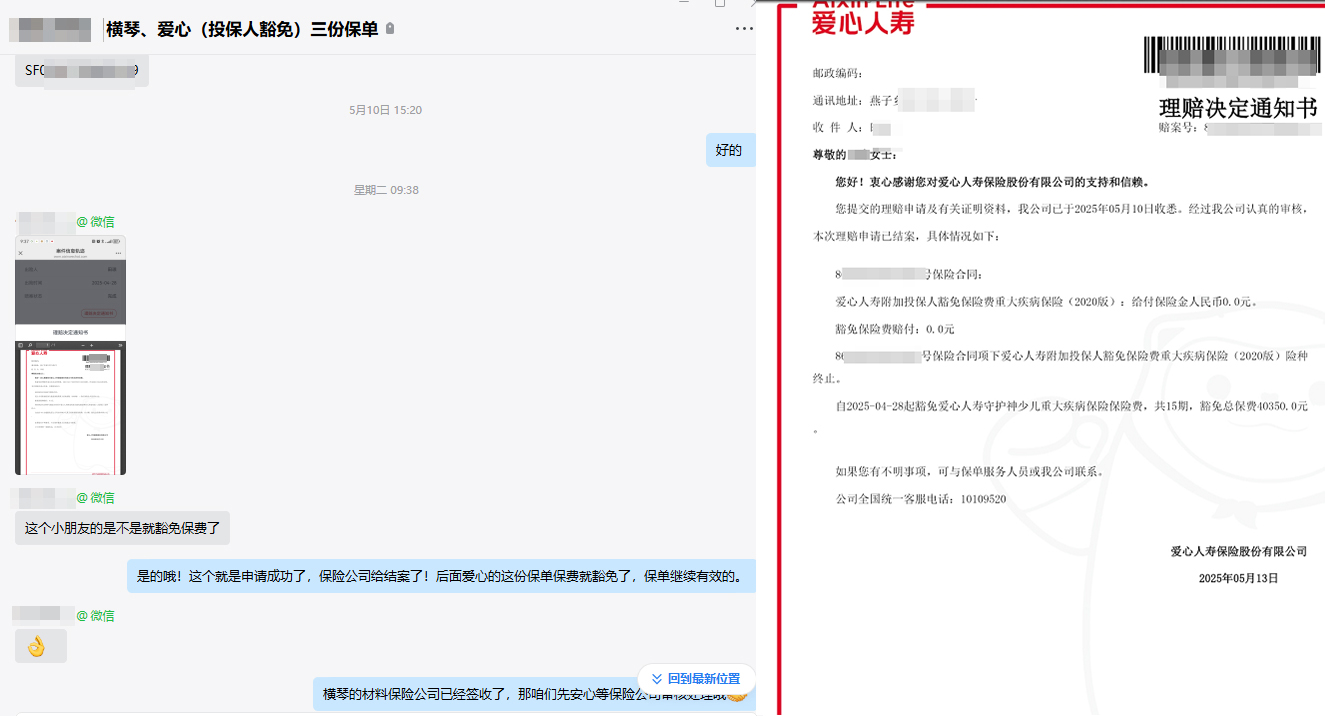This screenshot has height=716, width=1325.
Task: Click the chat title 横琴、爱心（投保人豁免）三份保单
Action: (x=242, y=29)
